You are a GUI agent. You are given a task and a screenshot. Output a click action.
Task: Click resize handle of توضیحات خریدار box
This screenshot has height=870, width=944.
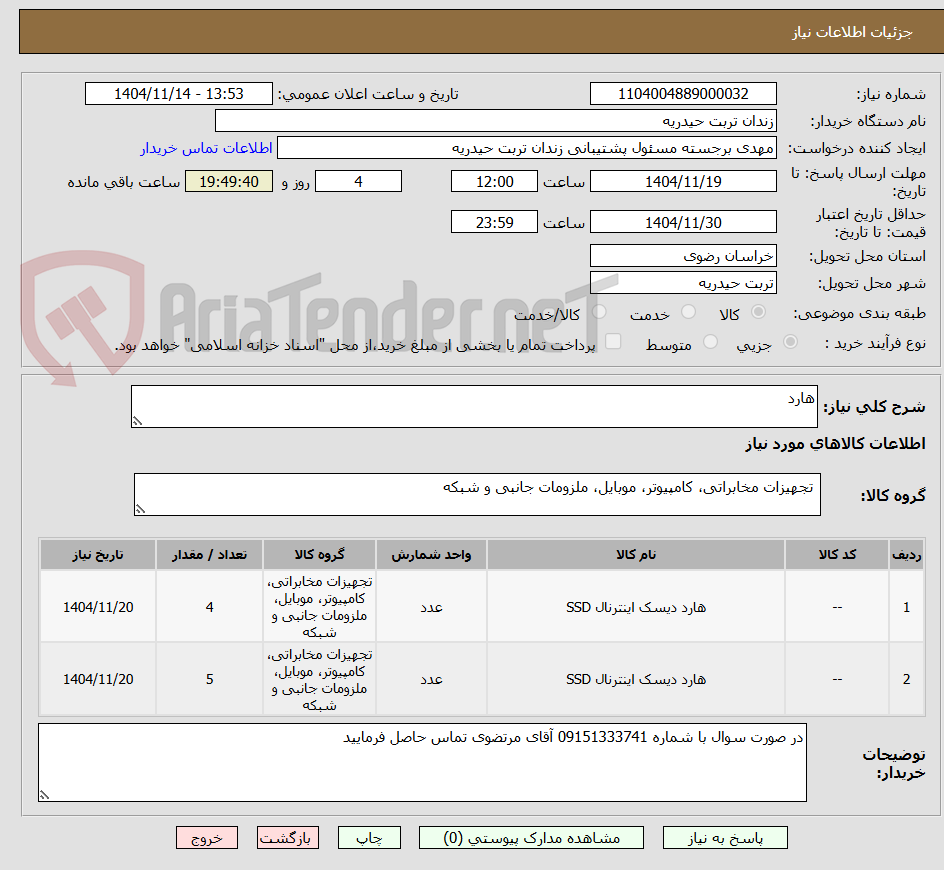(x=45, y=795)
